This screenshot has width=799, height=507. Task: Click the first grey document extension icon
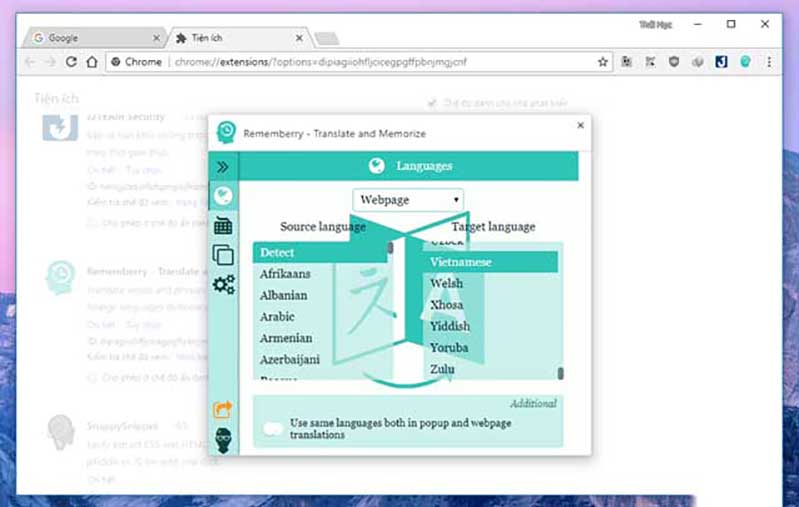point(626,62)
